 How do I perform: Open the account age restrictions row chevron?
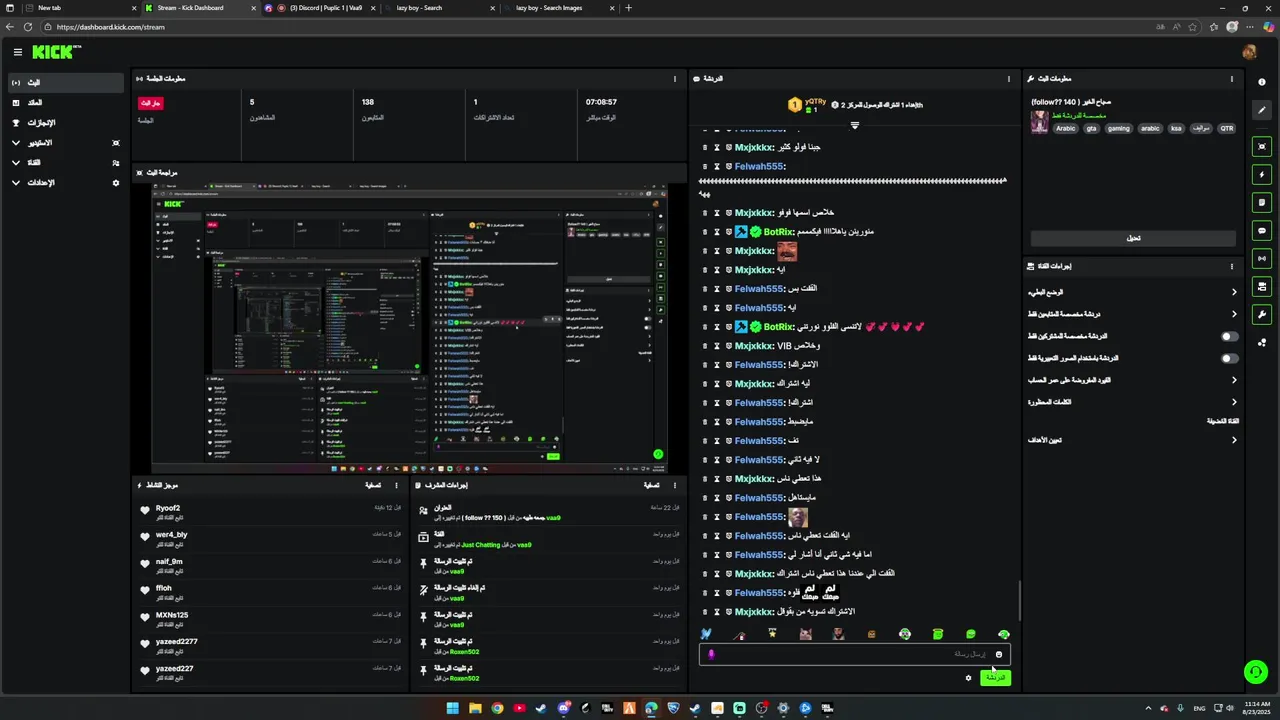coord(1234,380)
